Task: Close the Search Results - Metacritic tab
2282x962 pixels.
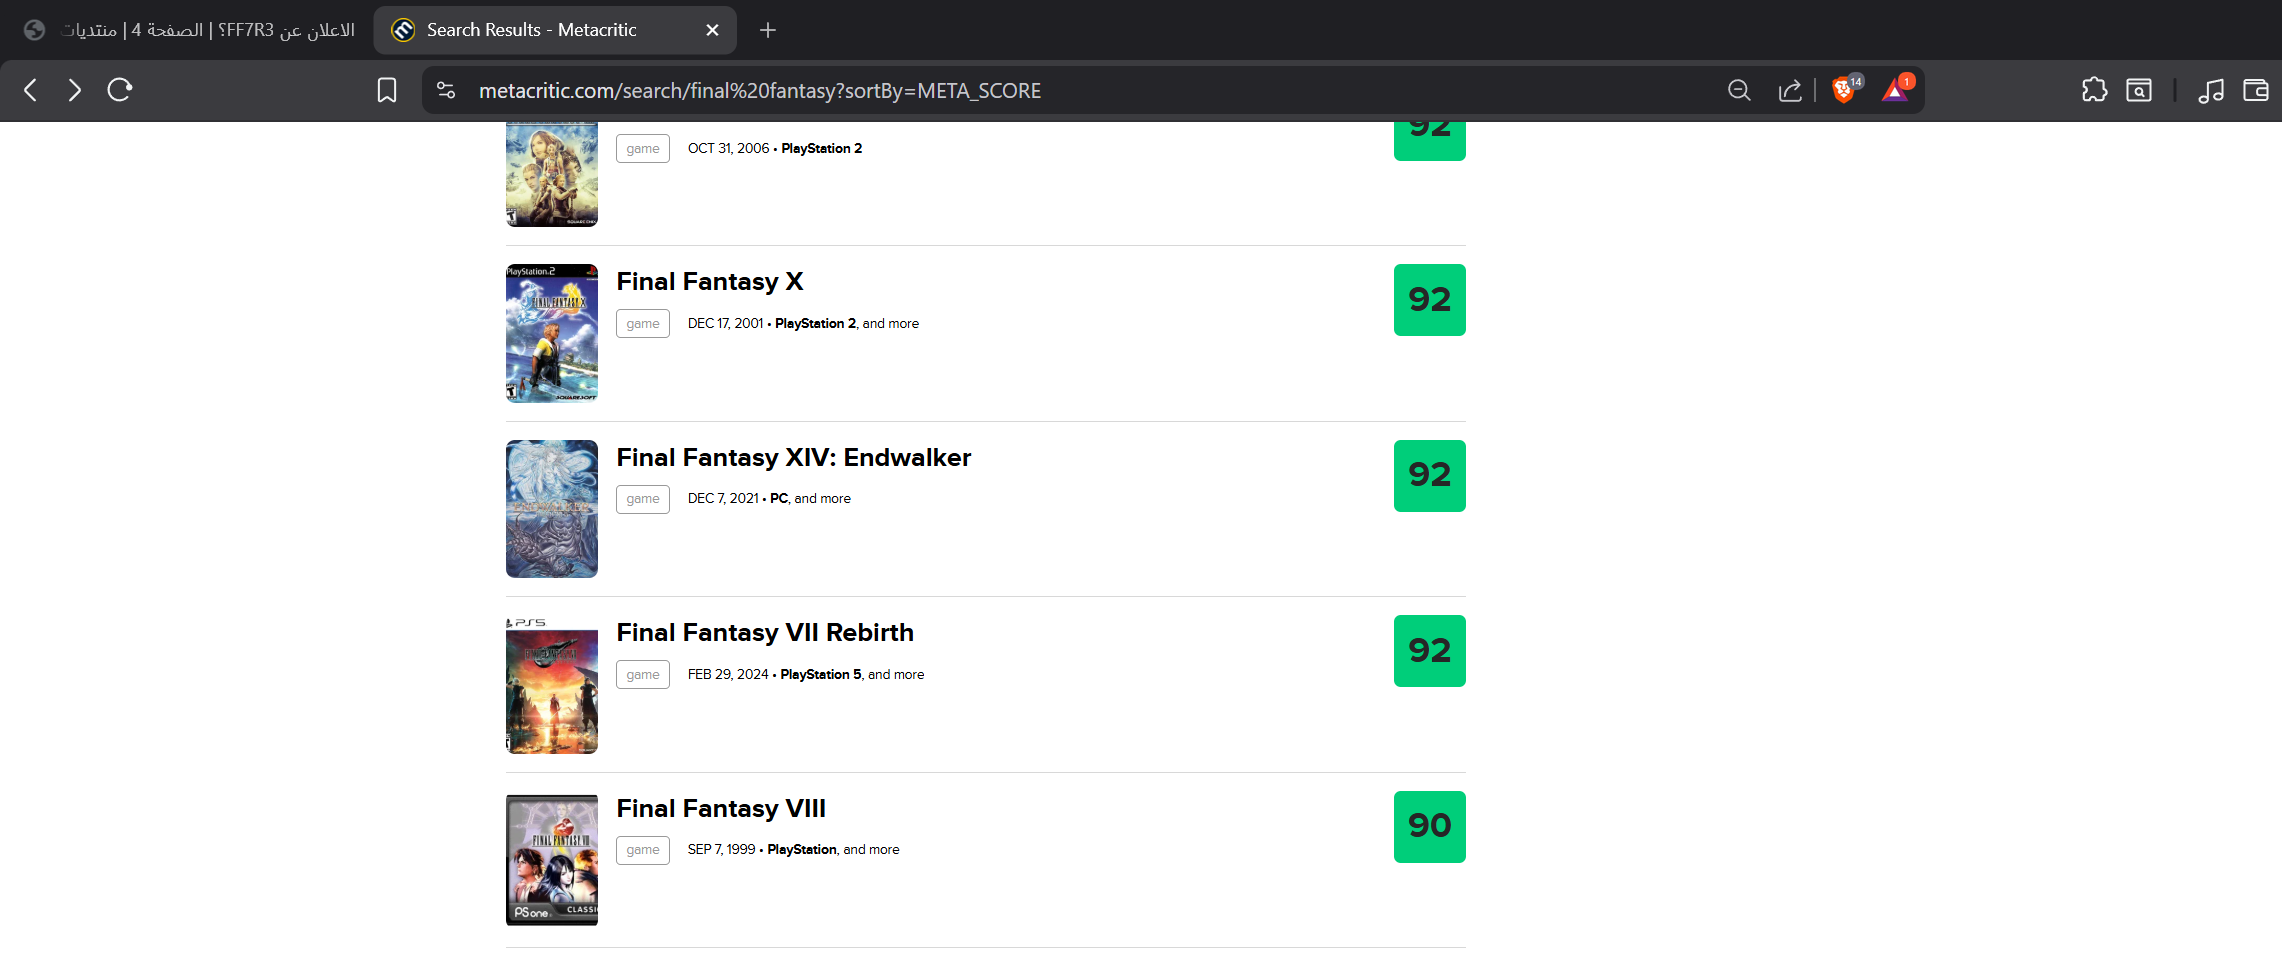Action: tap(712, 30)
